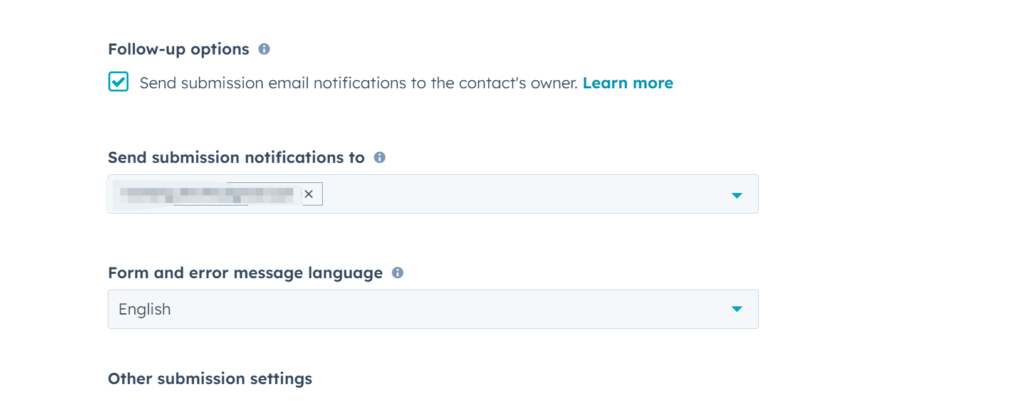
Task: Click the caret icon in the English language field
Action: coord(737,310)
